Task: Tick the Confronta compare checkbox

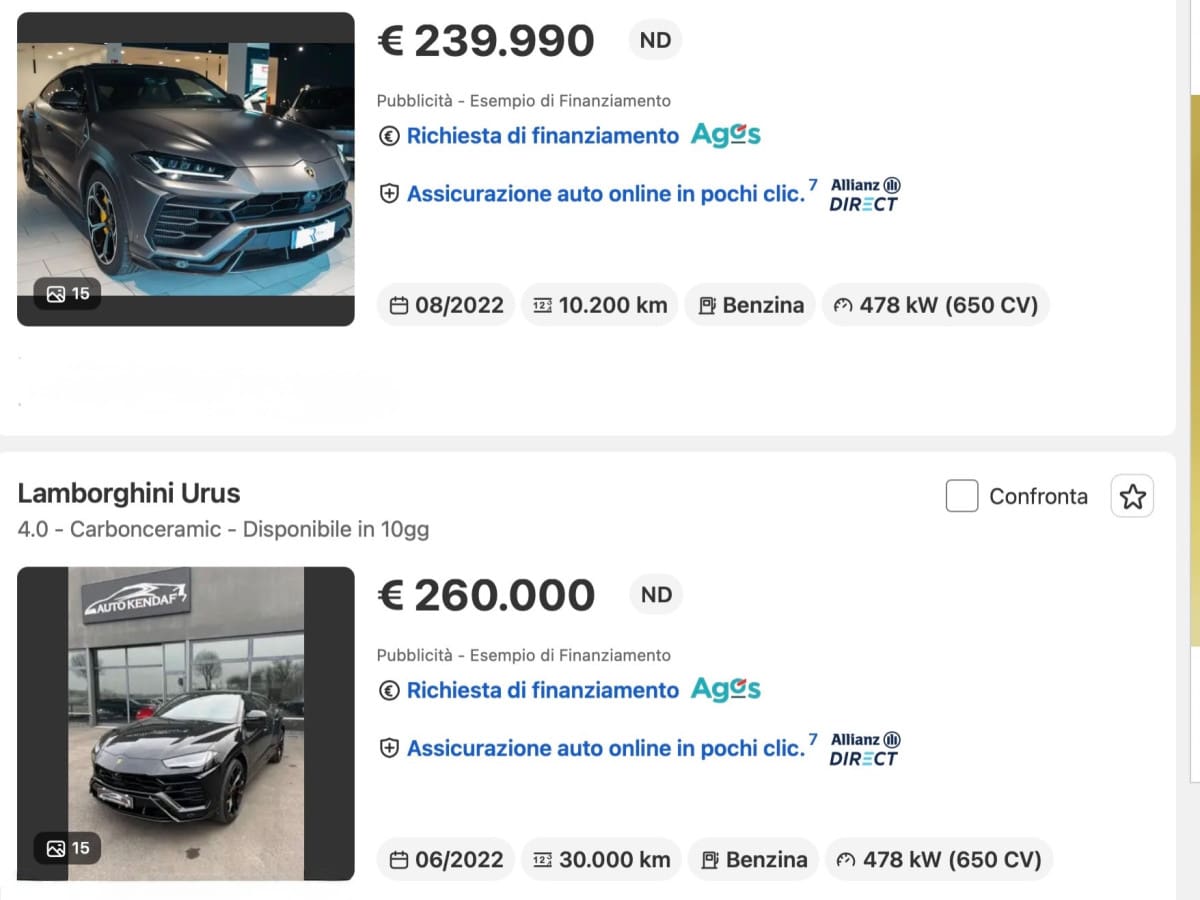Action: point(961,496)
